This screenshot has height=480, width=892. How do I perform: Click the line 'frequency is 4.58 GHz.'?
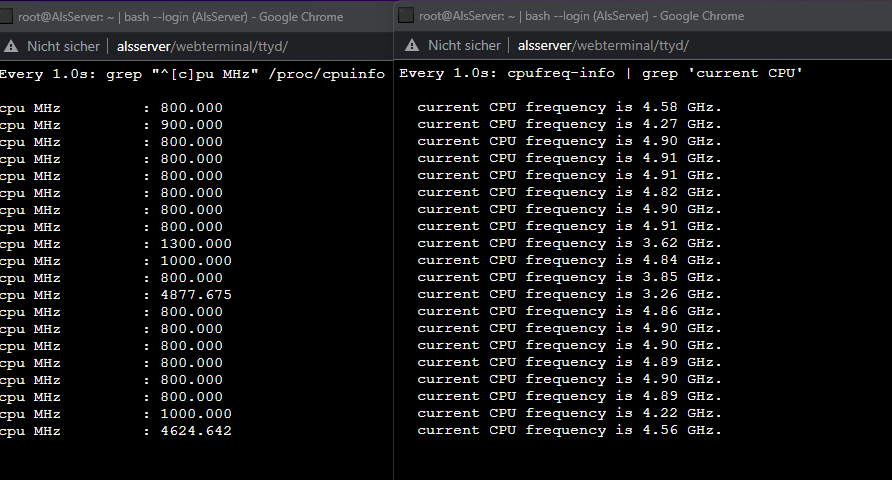coord(569,107)
